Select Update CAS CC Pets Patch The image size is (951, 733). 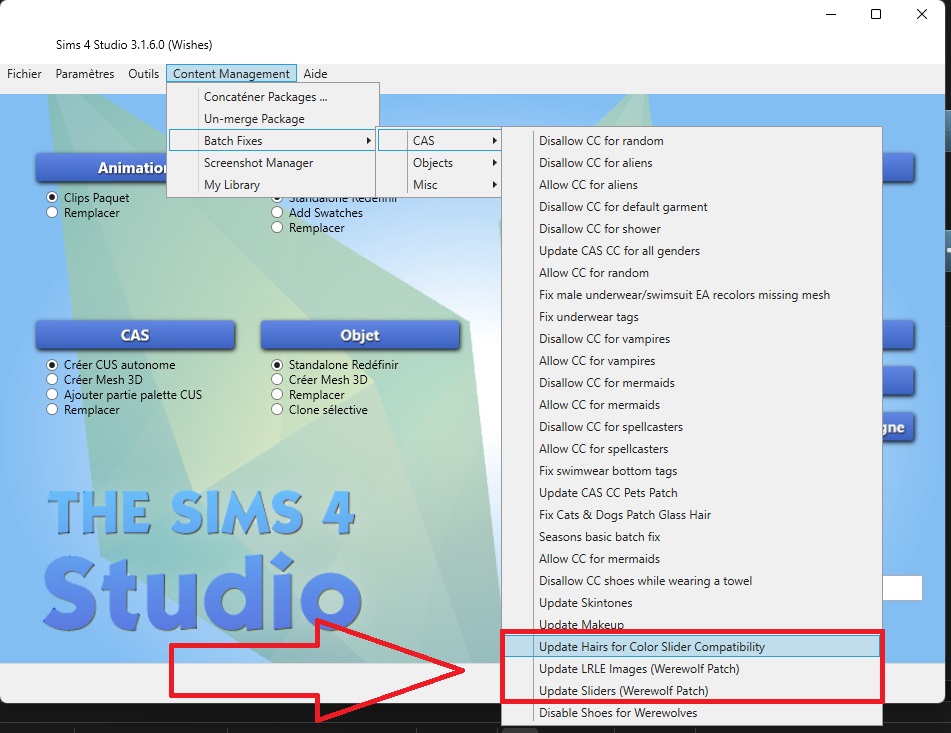coord(691,492)
